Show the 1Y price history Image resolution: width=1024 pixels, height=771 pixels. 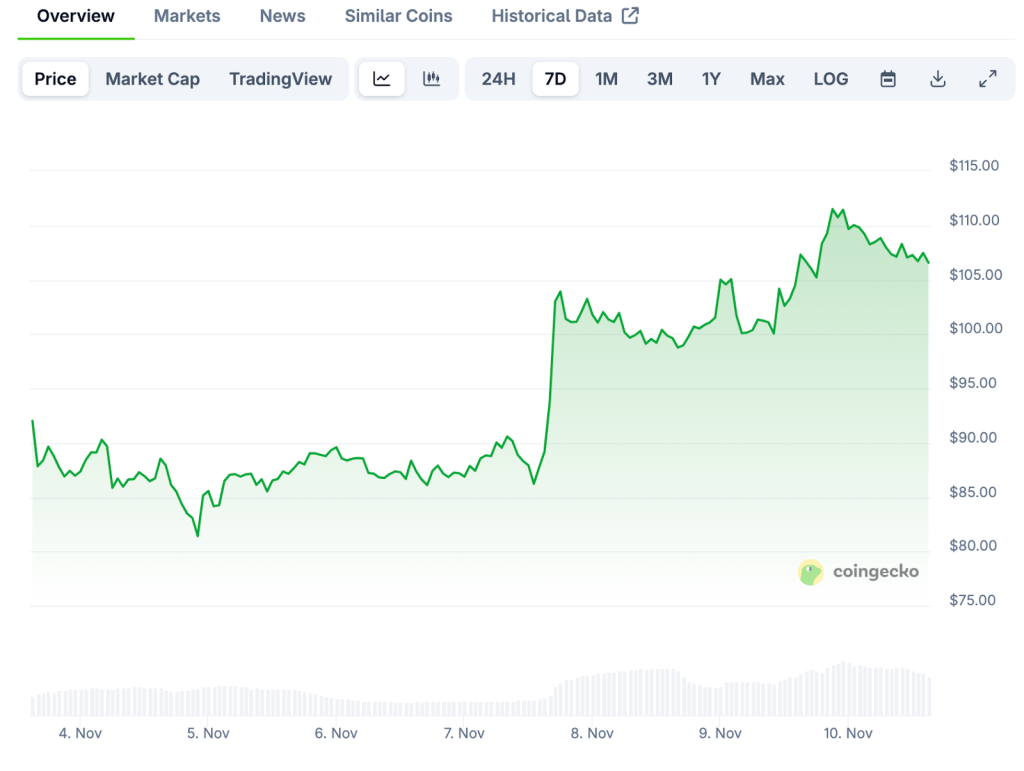tap(711, 79)
